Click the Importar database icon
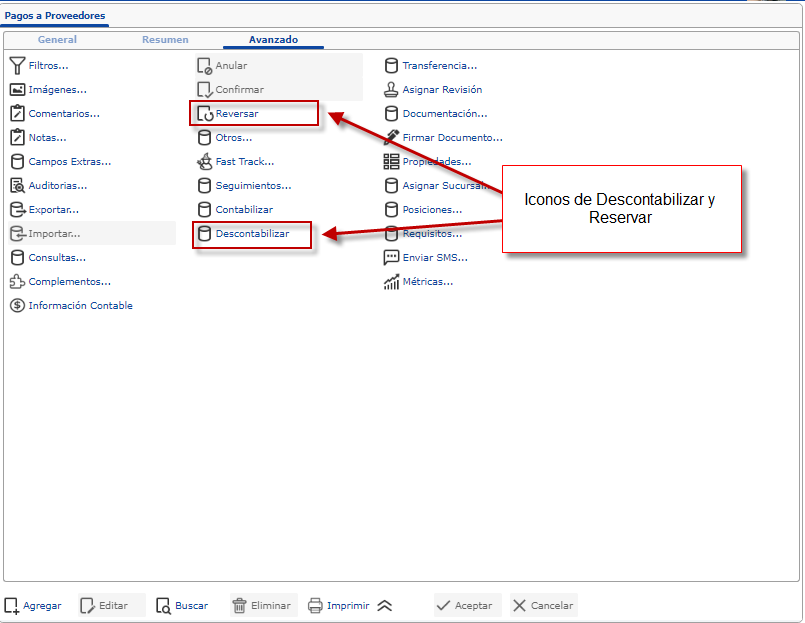The height and width of the screenshot is (623, 805). tap(17, 234)
